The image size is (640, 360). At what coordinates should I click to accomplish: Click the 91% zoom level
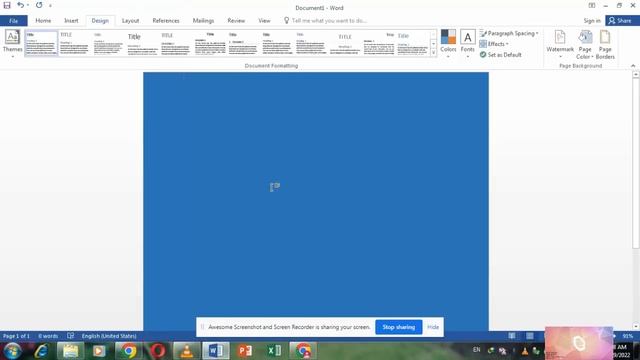point(628,336)
